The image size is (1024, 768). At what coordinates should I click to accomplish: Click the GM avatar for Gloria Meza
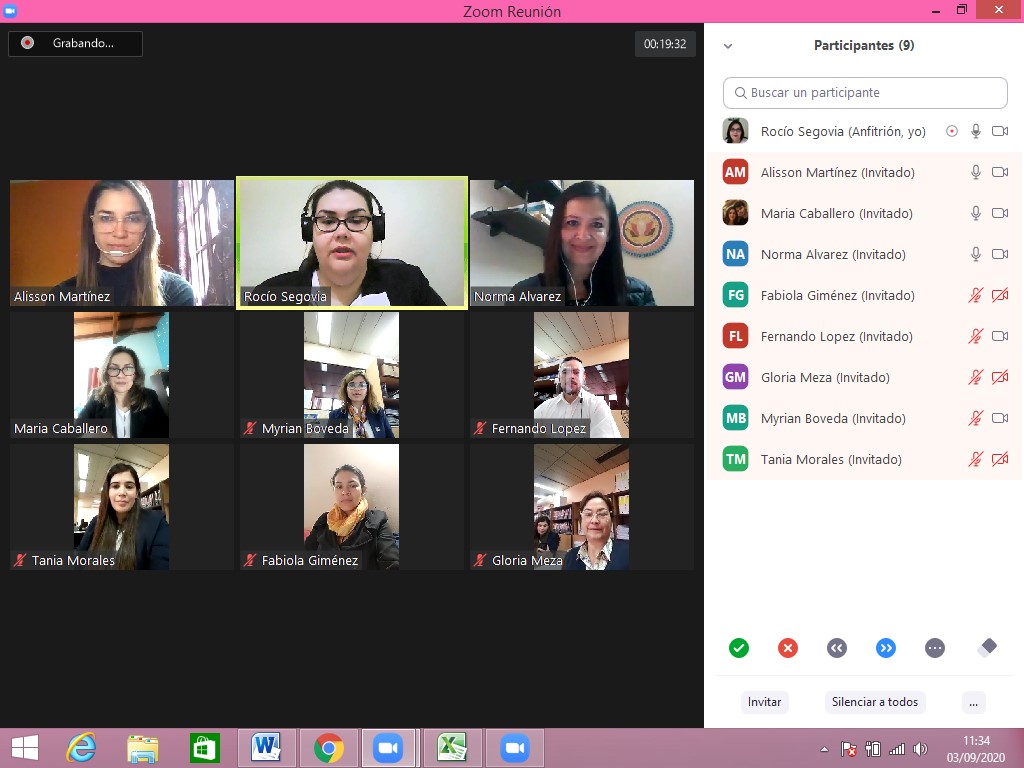tap(735, 377)
